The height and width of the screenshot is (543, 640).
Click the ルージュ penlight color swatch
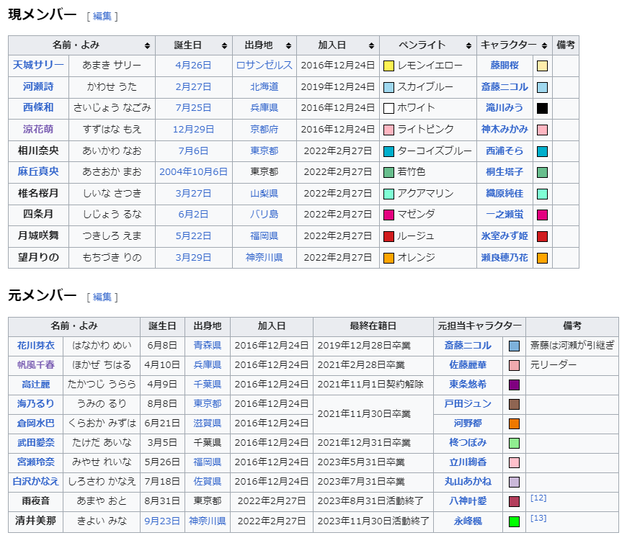point(389,236)
